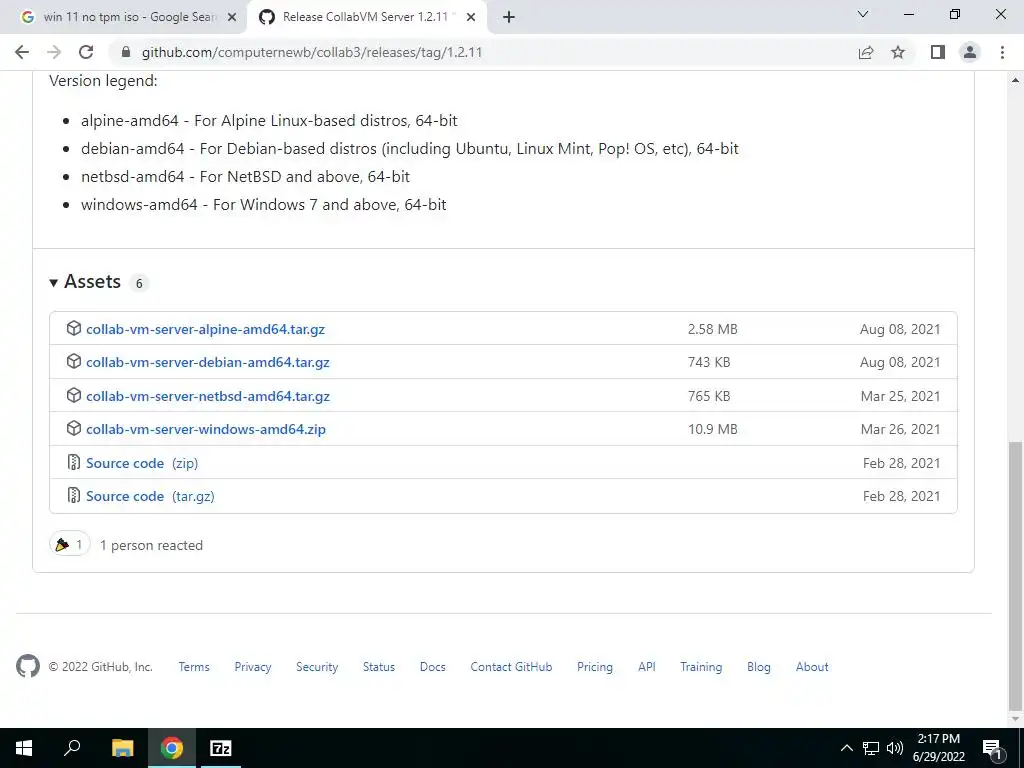The height and width of the screenshot is (768, 1024).
Task: Bookmark this page with the star
Action: (x=898, y=52)
